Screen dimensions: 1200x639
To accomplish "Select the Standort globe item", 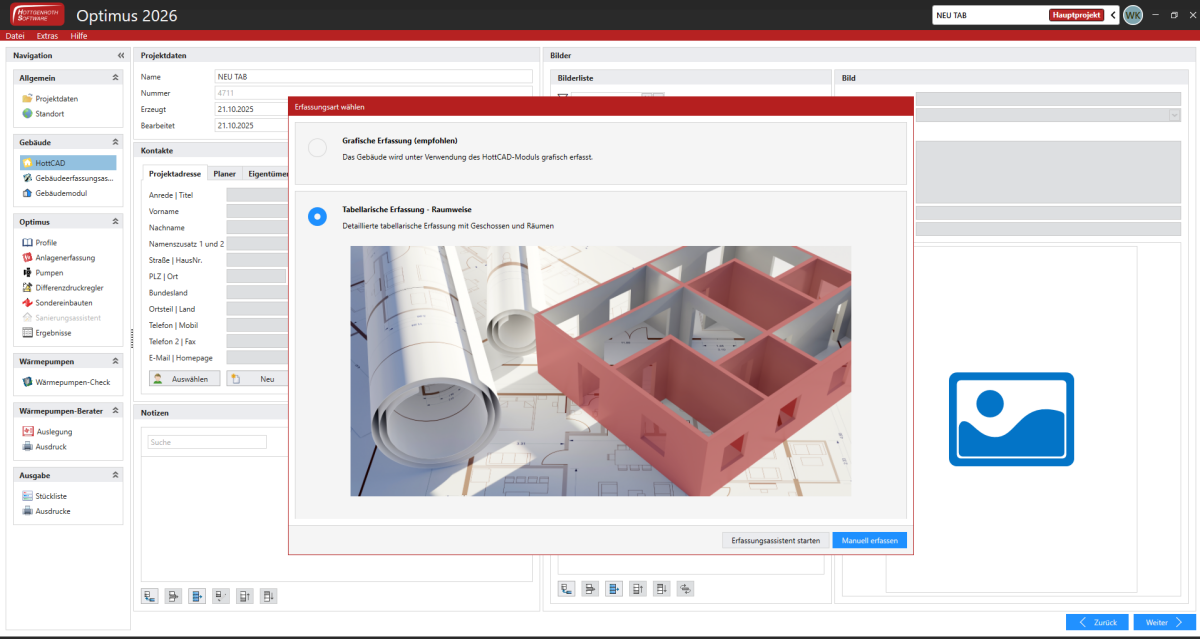I will pyautogui.click(x=50, y=113).
